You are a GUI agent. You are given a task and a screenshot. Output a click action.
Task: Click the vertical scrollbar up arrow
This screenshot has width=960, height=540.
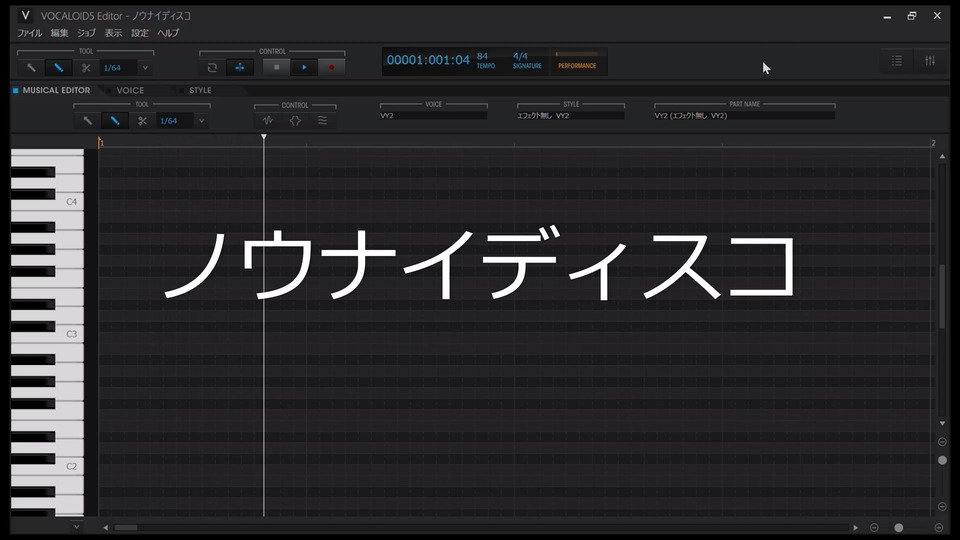[942, 157]
